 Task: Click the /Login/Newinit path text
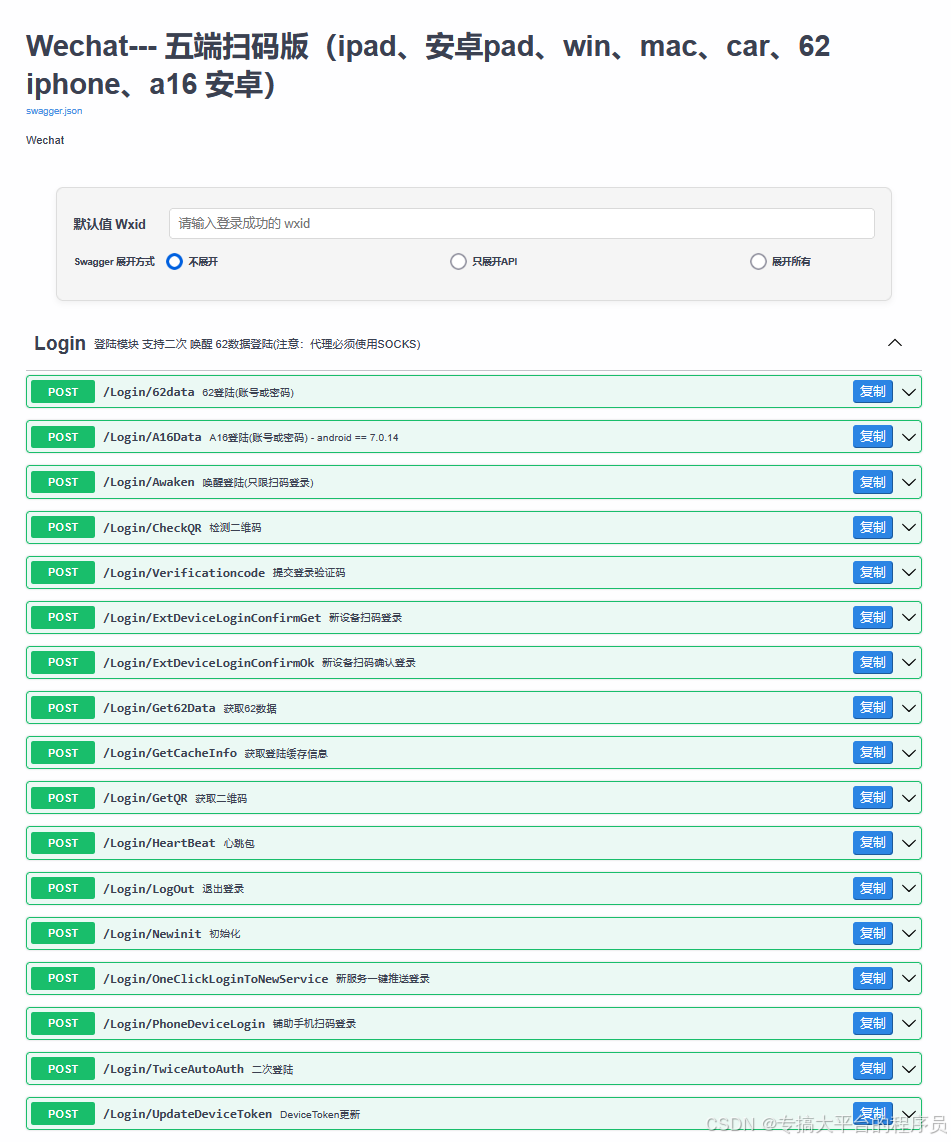click(x=152, y=934)
